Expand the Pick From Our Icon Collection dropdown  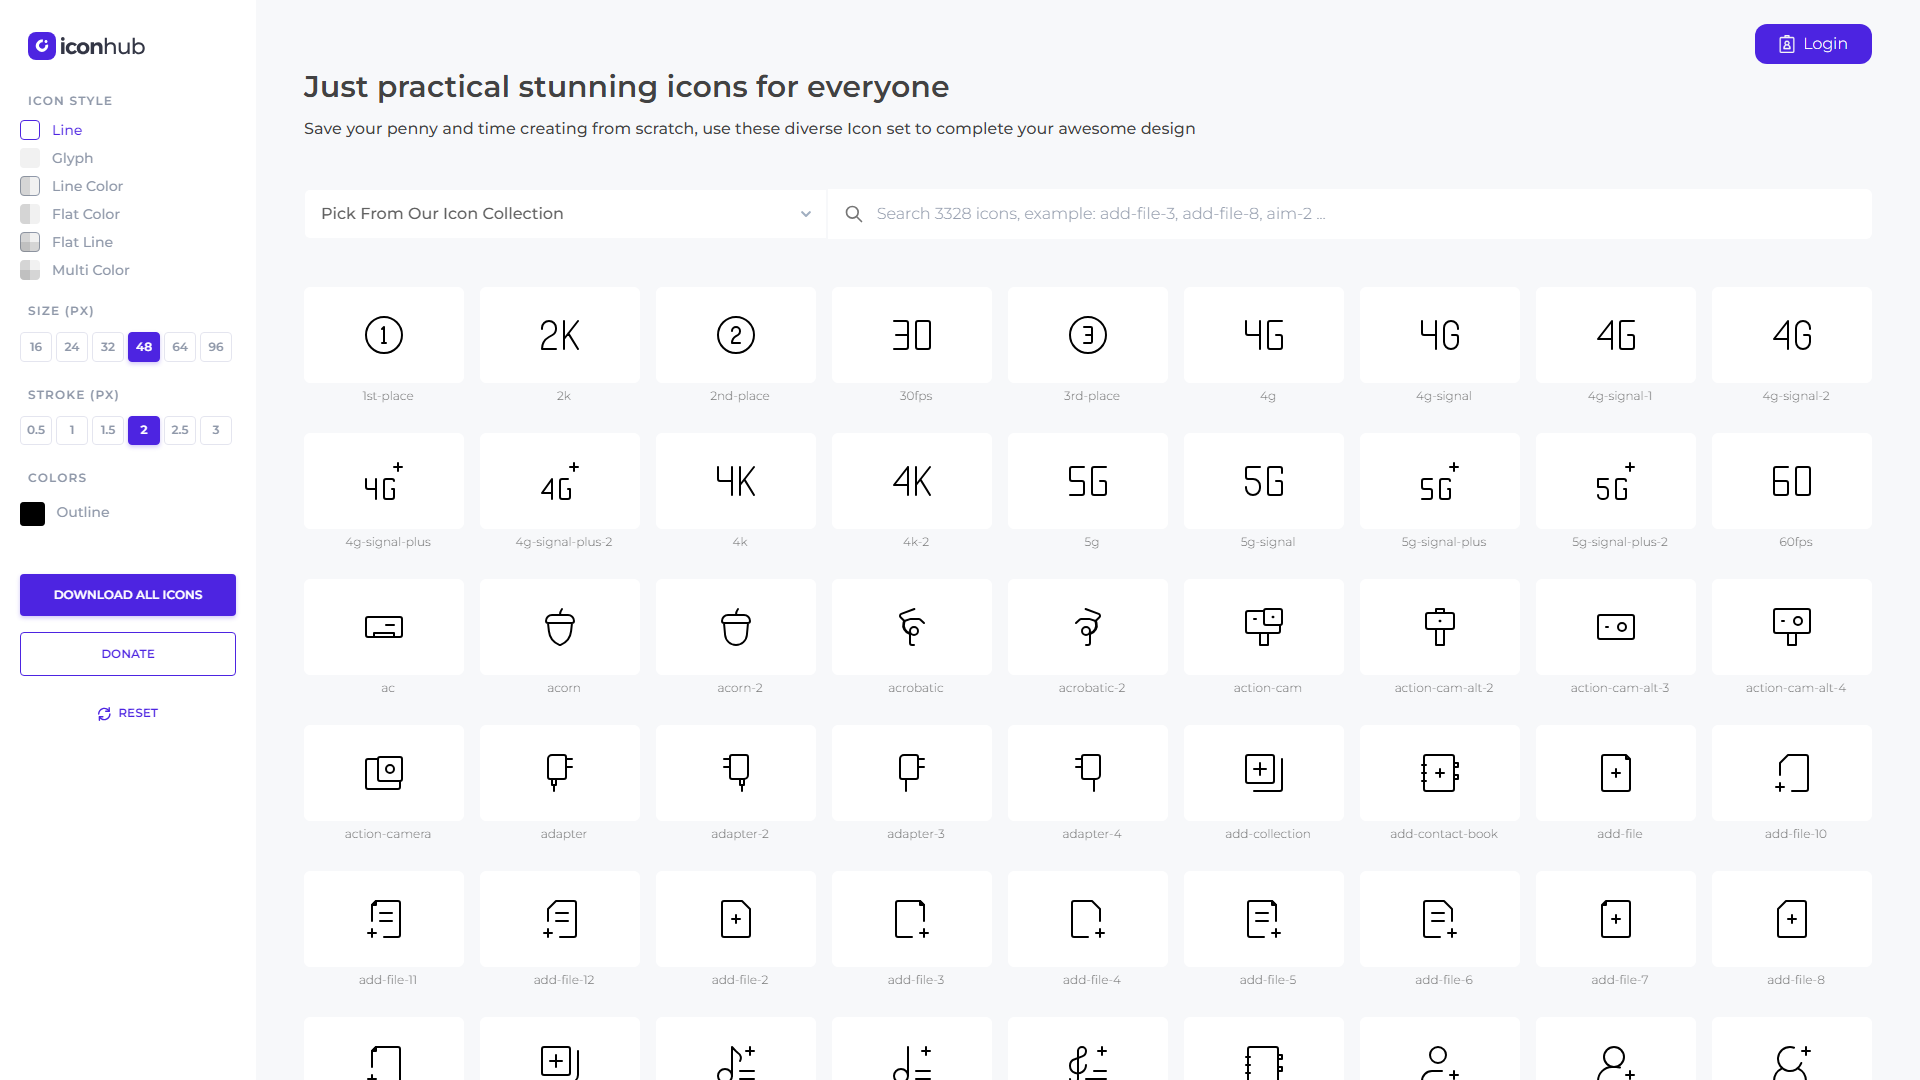pyautogui.click(x=566, y=214)
